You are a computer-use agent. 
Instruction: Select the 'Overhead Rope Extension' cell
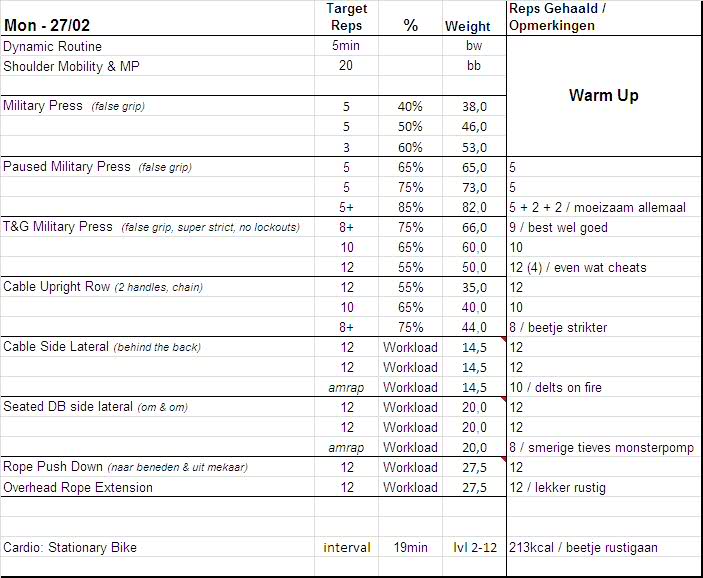pos(79,487)
